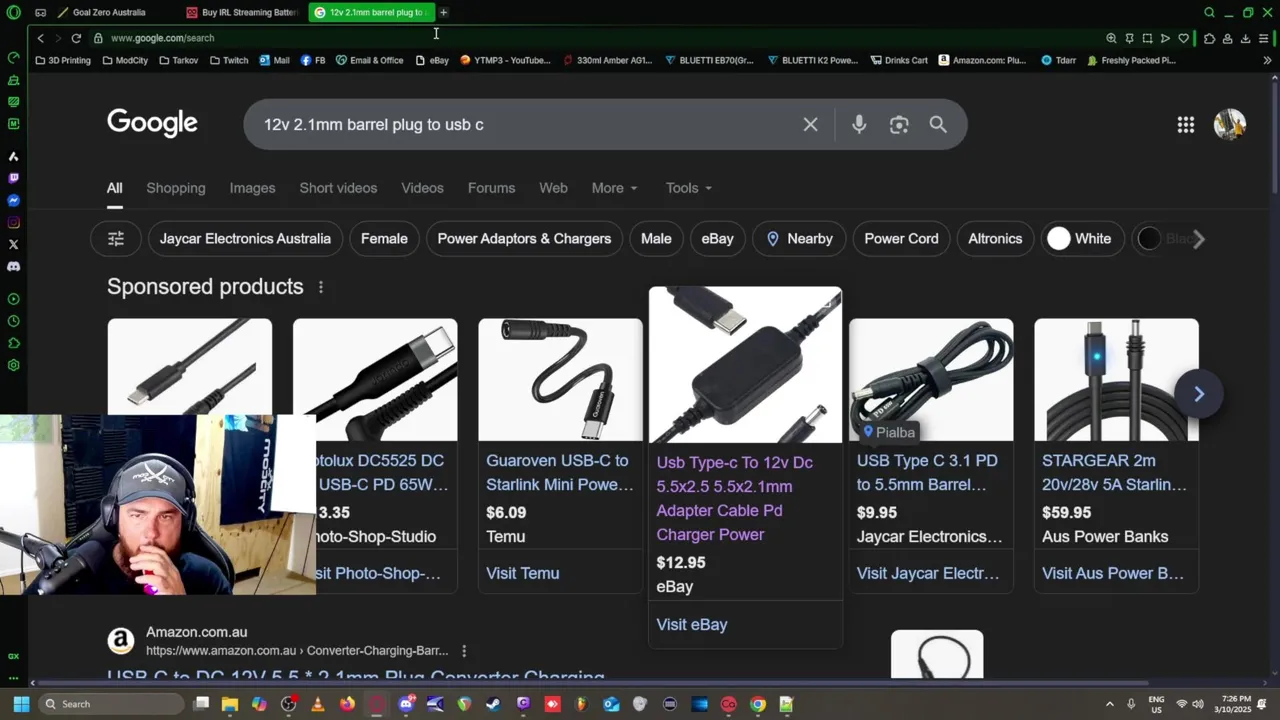Take a snapshot with the address bar icon
This screenshot has width=1280, height=720.
click(1147, 38)
